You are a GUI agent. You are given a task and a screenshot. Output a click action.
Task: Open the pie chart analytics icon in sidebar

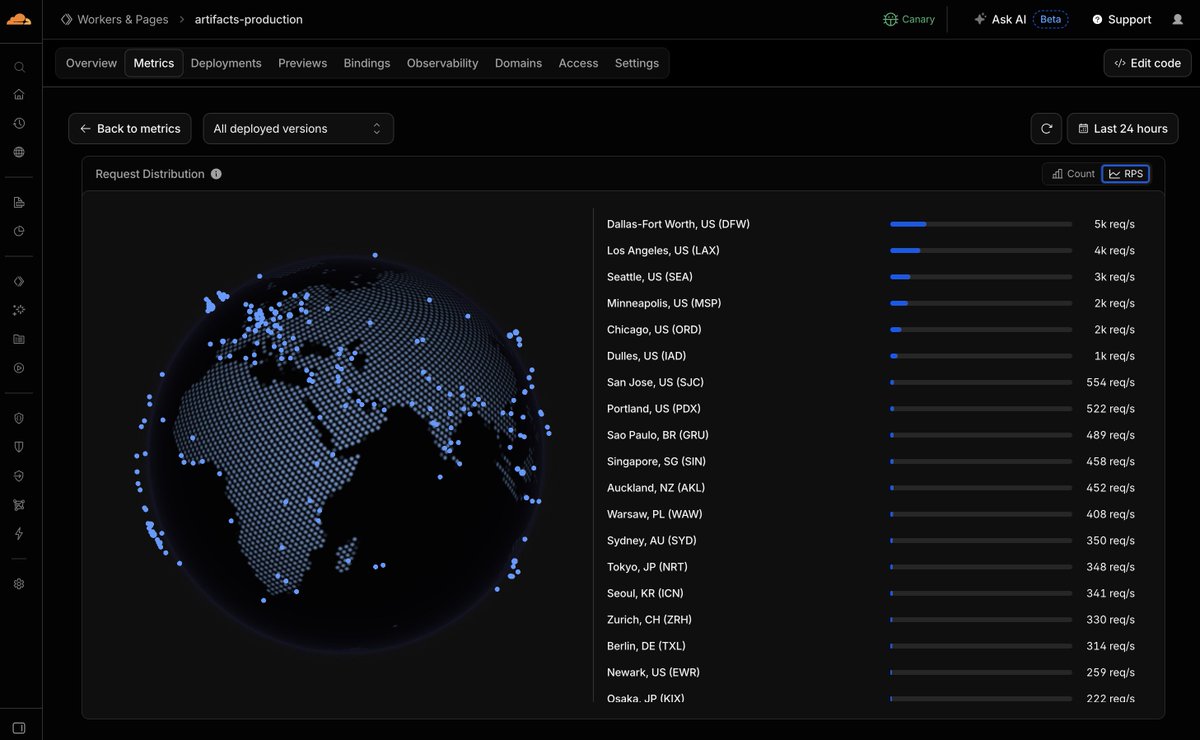[19, 231]
